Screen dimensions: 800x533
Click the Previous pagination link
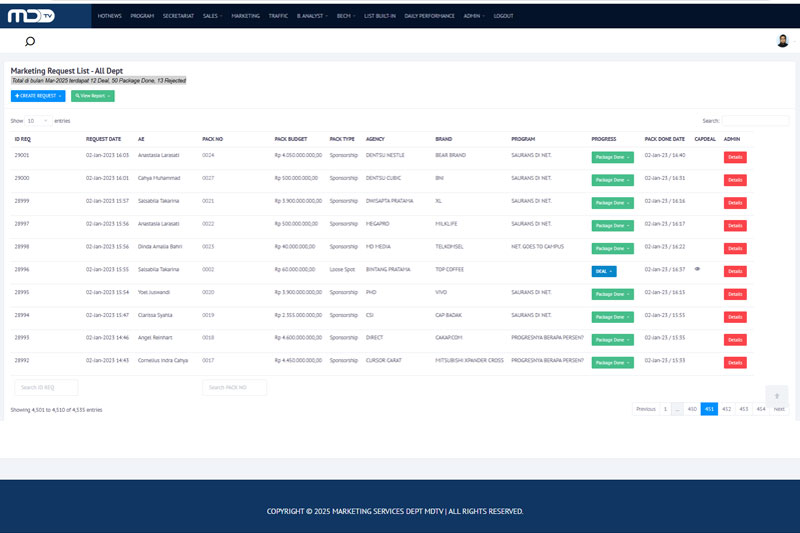point(646,409)
